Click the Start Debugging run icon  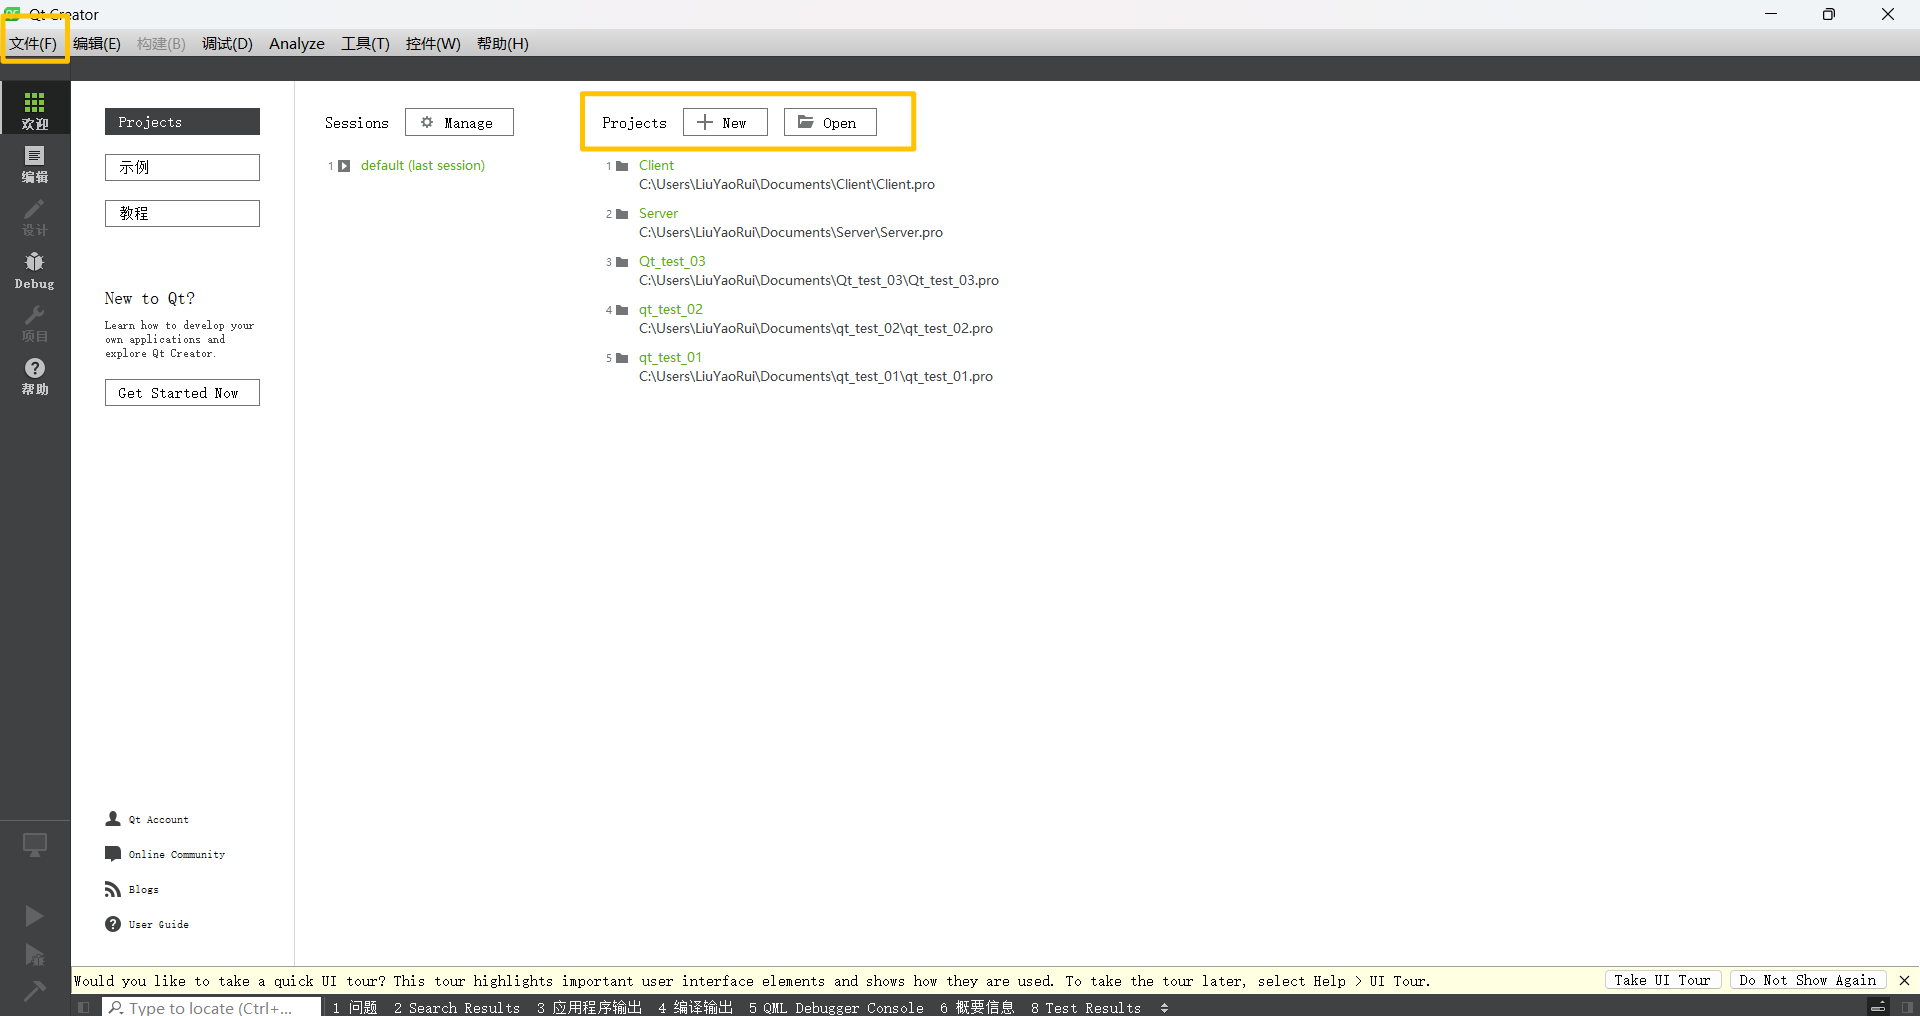[x=34, y=954]
